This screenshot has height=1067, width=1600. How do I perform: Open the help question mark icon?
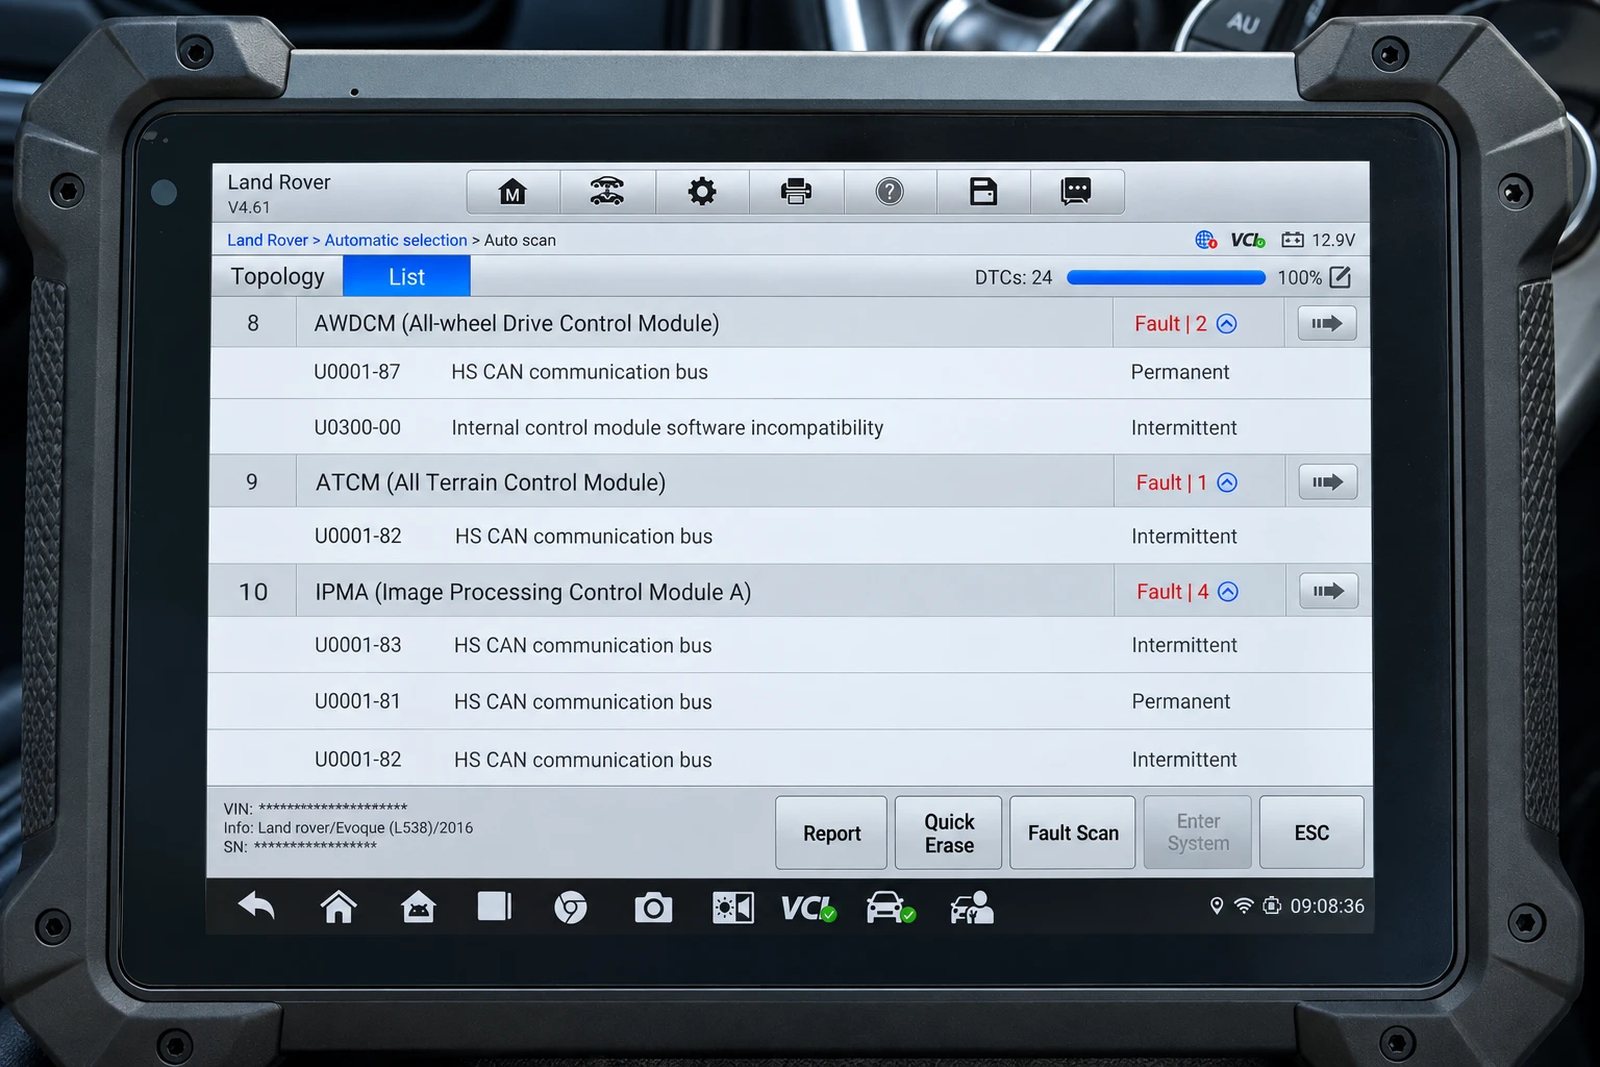tap(889, 191)
